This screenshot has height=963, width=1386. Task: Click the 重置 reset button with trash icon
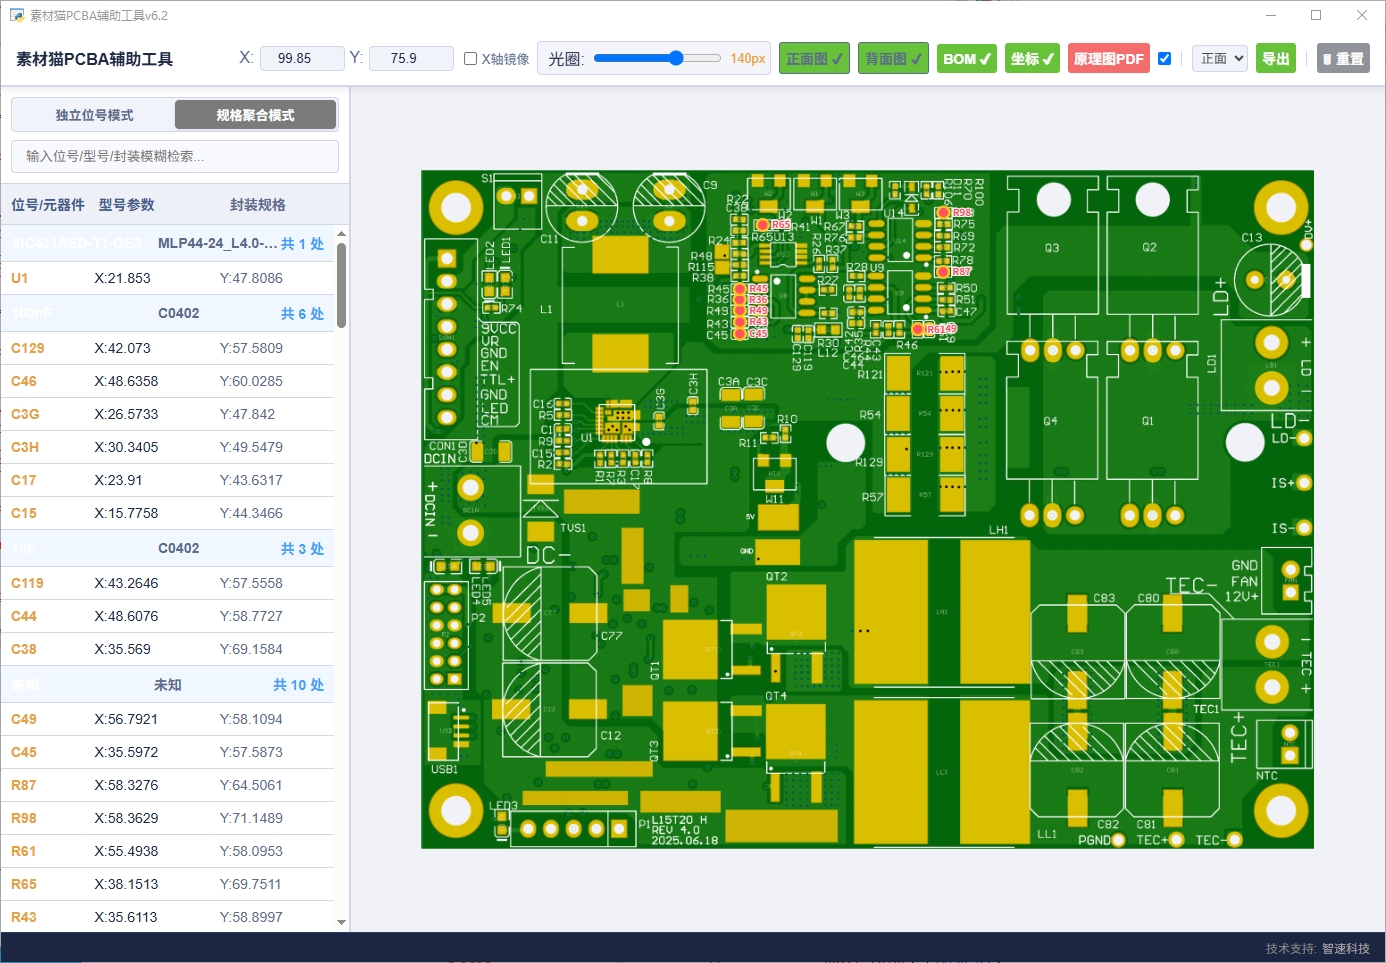click(1343, 59)
